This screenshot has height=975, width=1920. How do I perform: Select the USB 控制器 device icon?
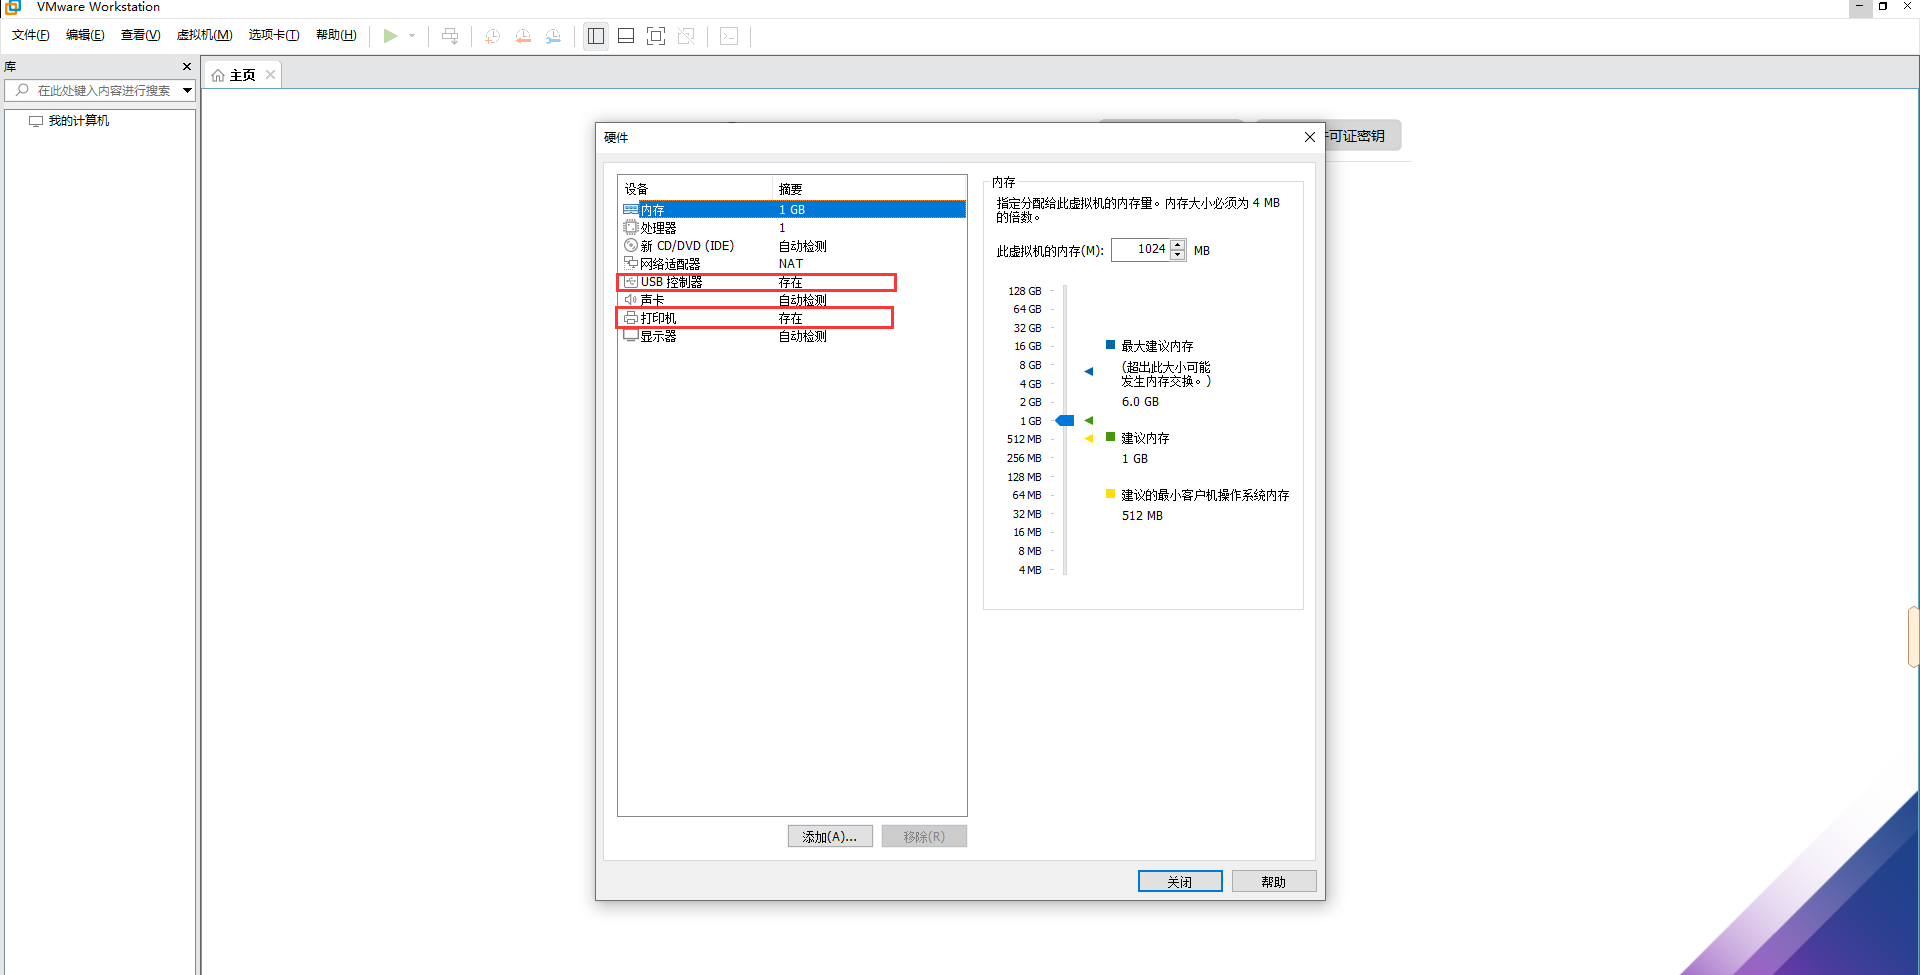tap(630, 282)
